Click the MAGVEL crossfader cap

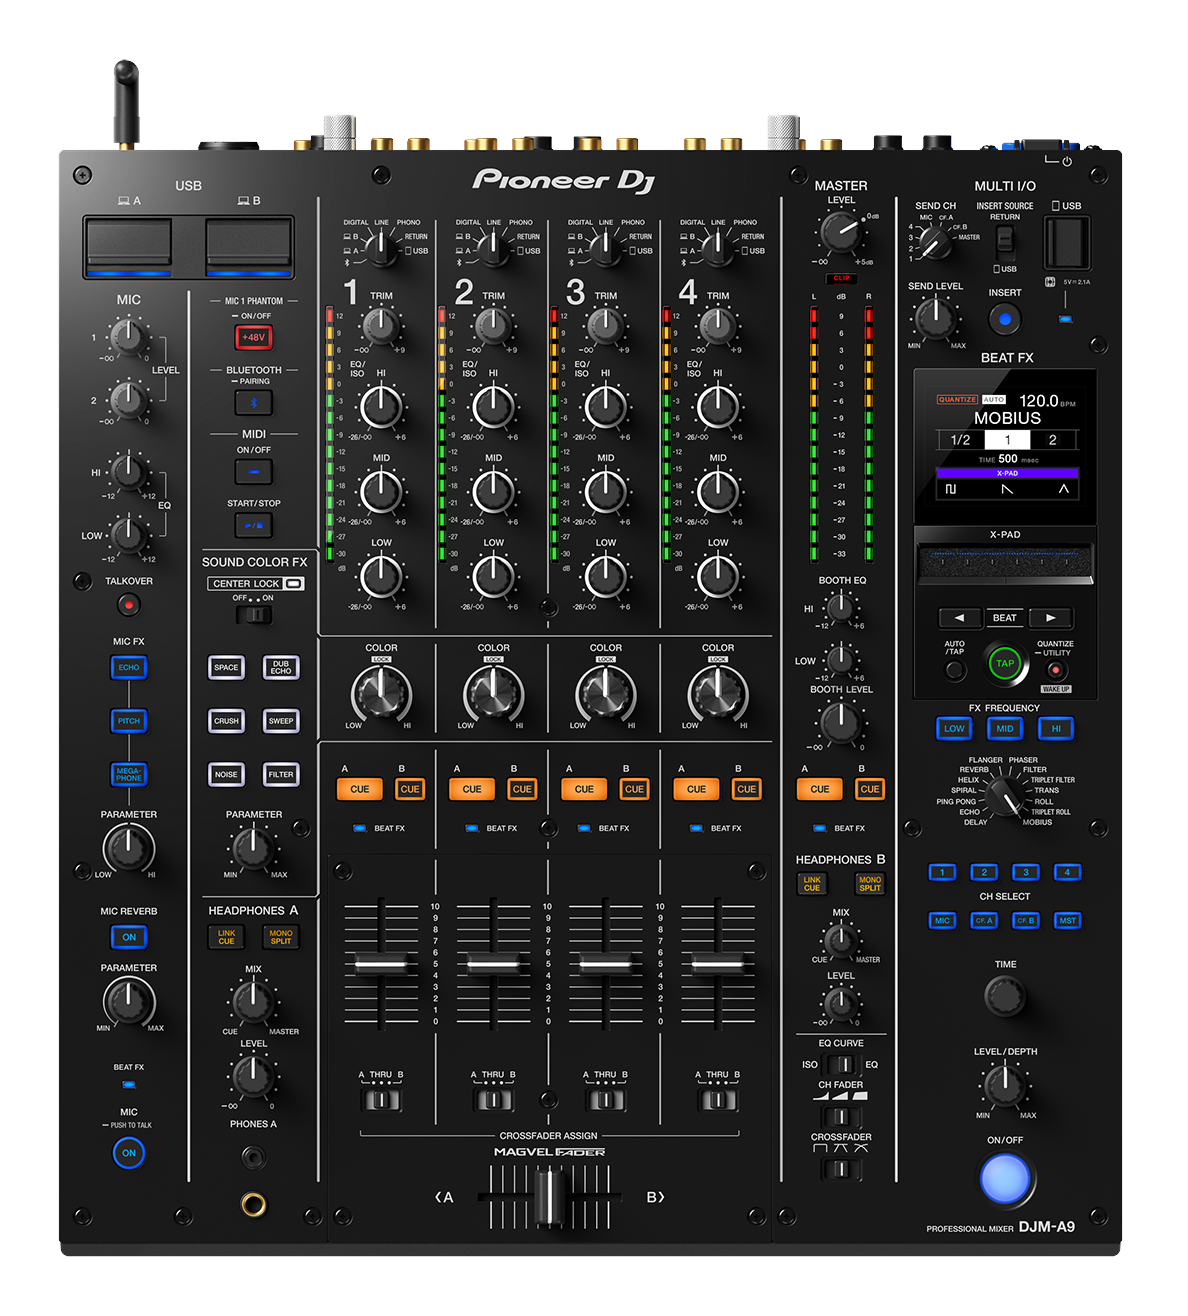pos(548,1195)
